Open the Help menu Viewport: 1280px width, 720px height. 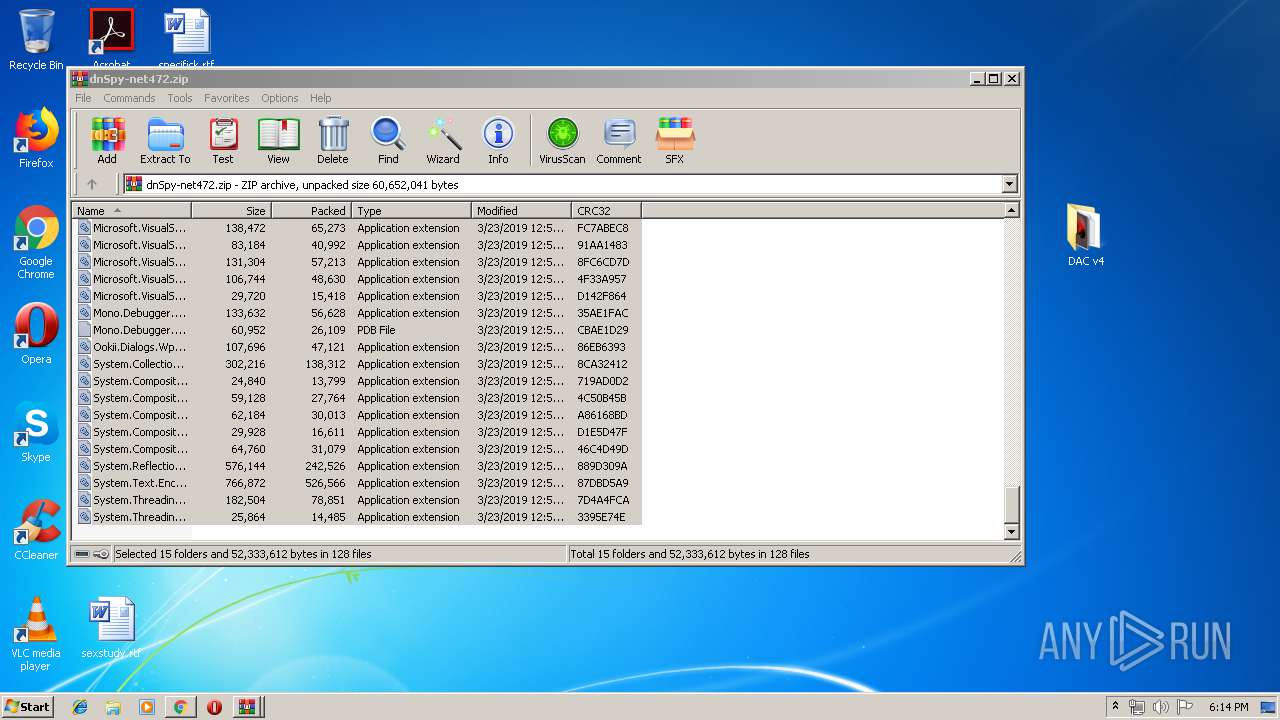click(x=320, y=98)
